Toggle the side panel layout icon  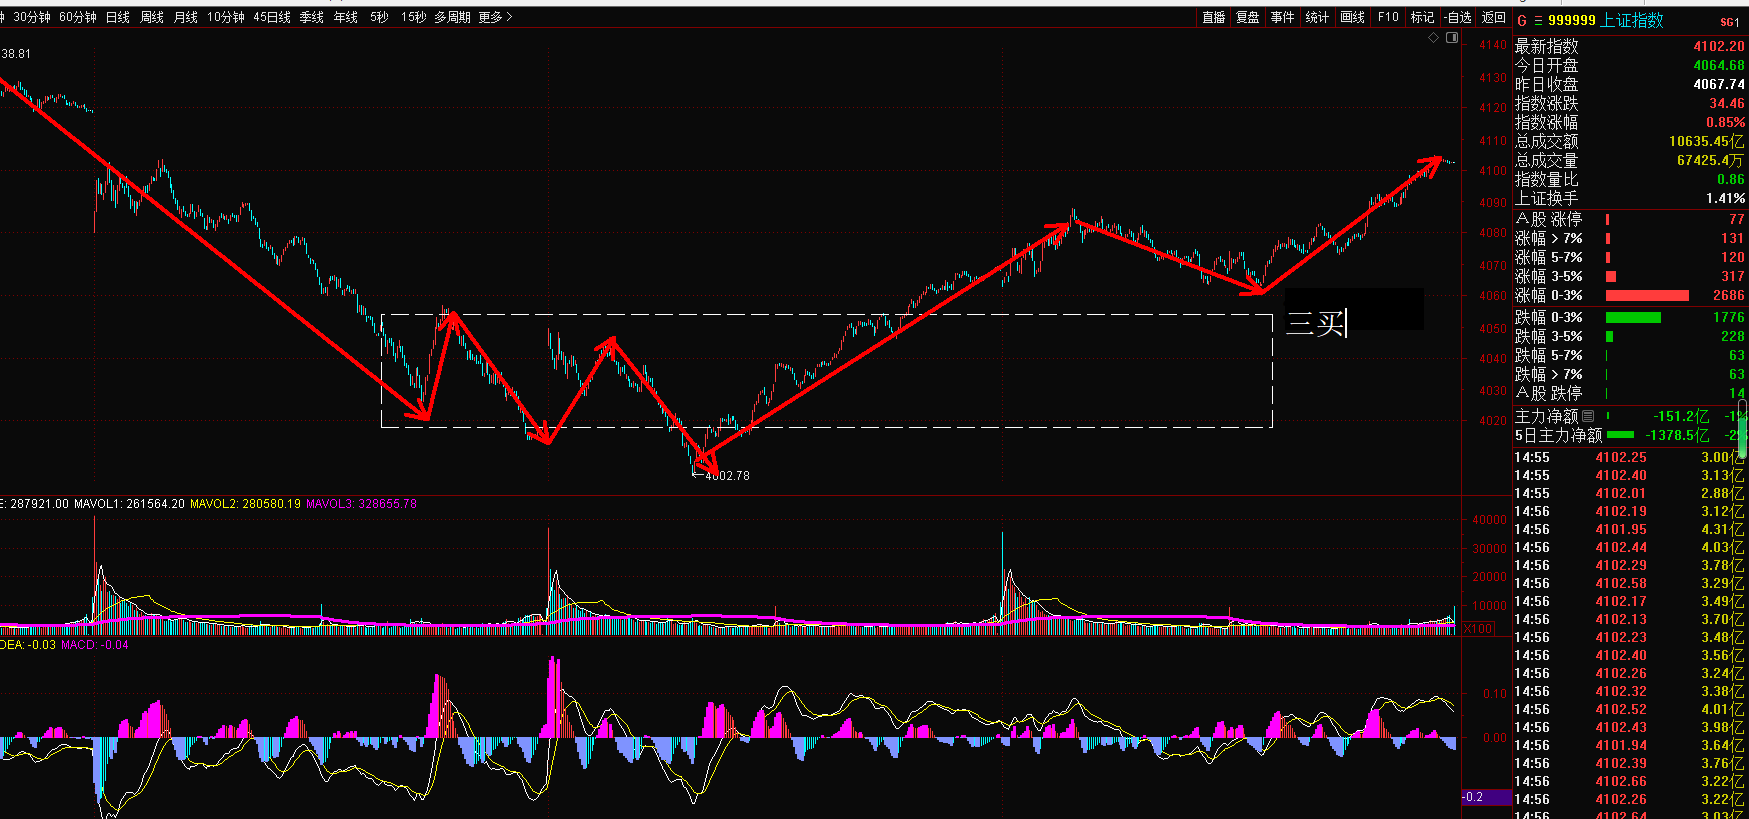click(x=1452, y=37)
